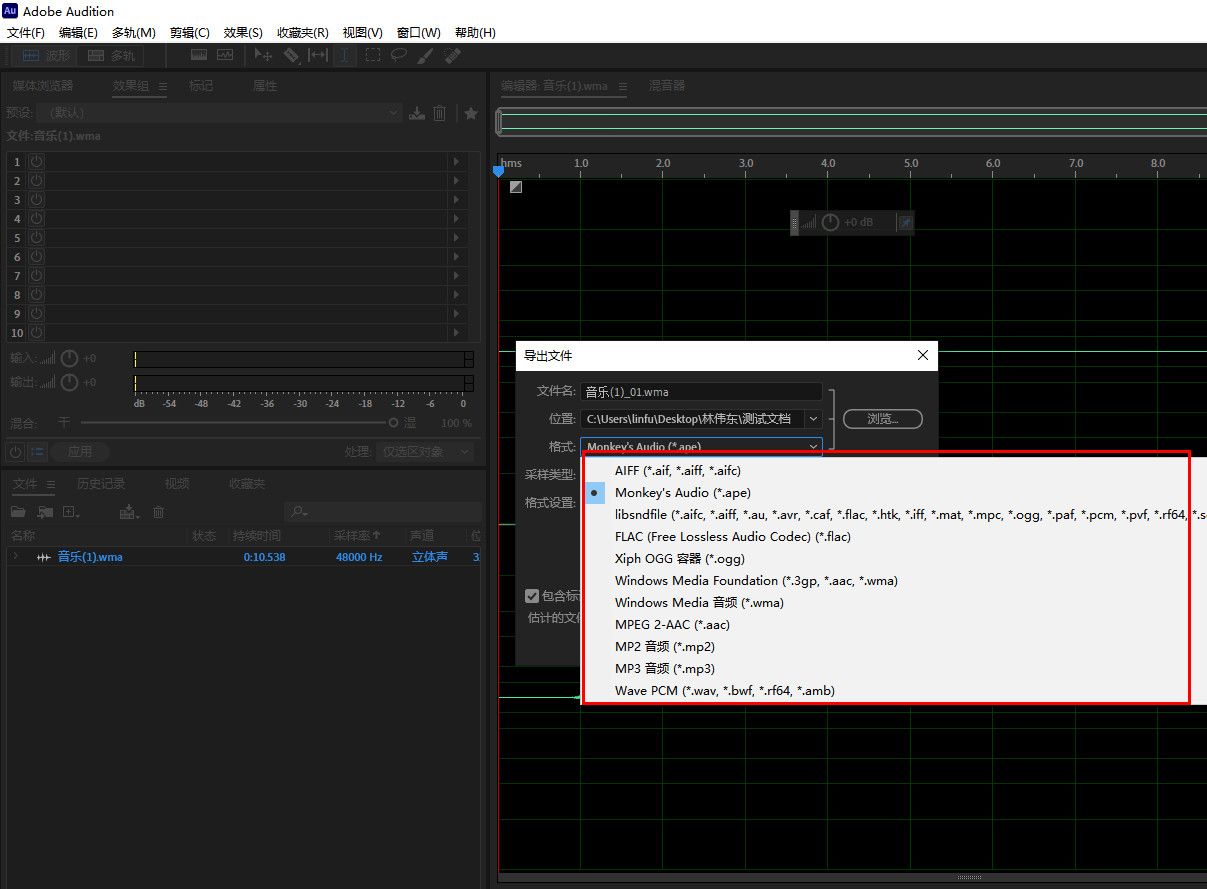Expand the 音乐(1).wma file row
1207x889 pixels.
(16, 557)
